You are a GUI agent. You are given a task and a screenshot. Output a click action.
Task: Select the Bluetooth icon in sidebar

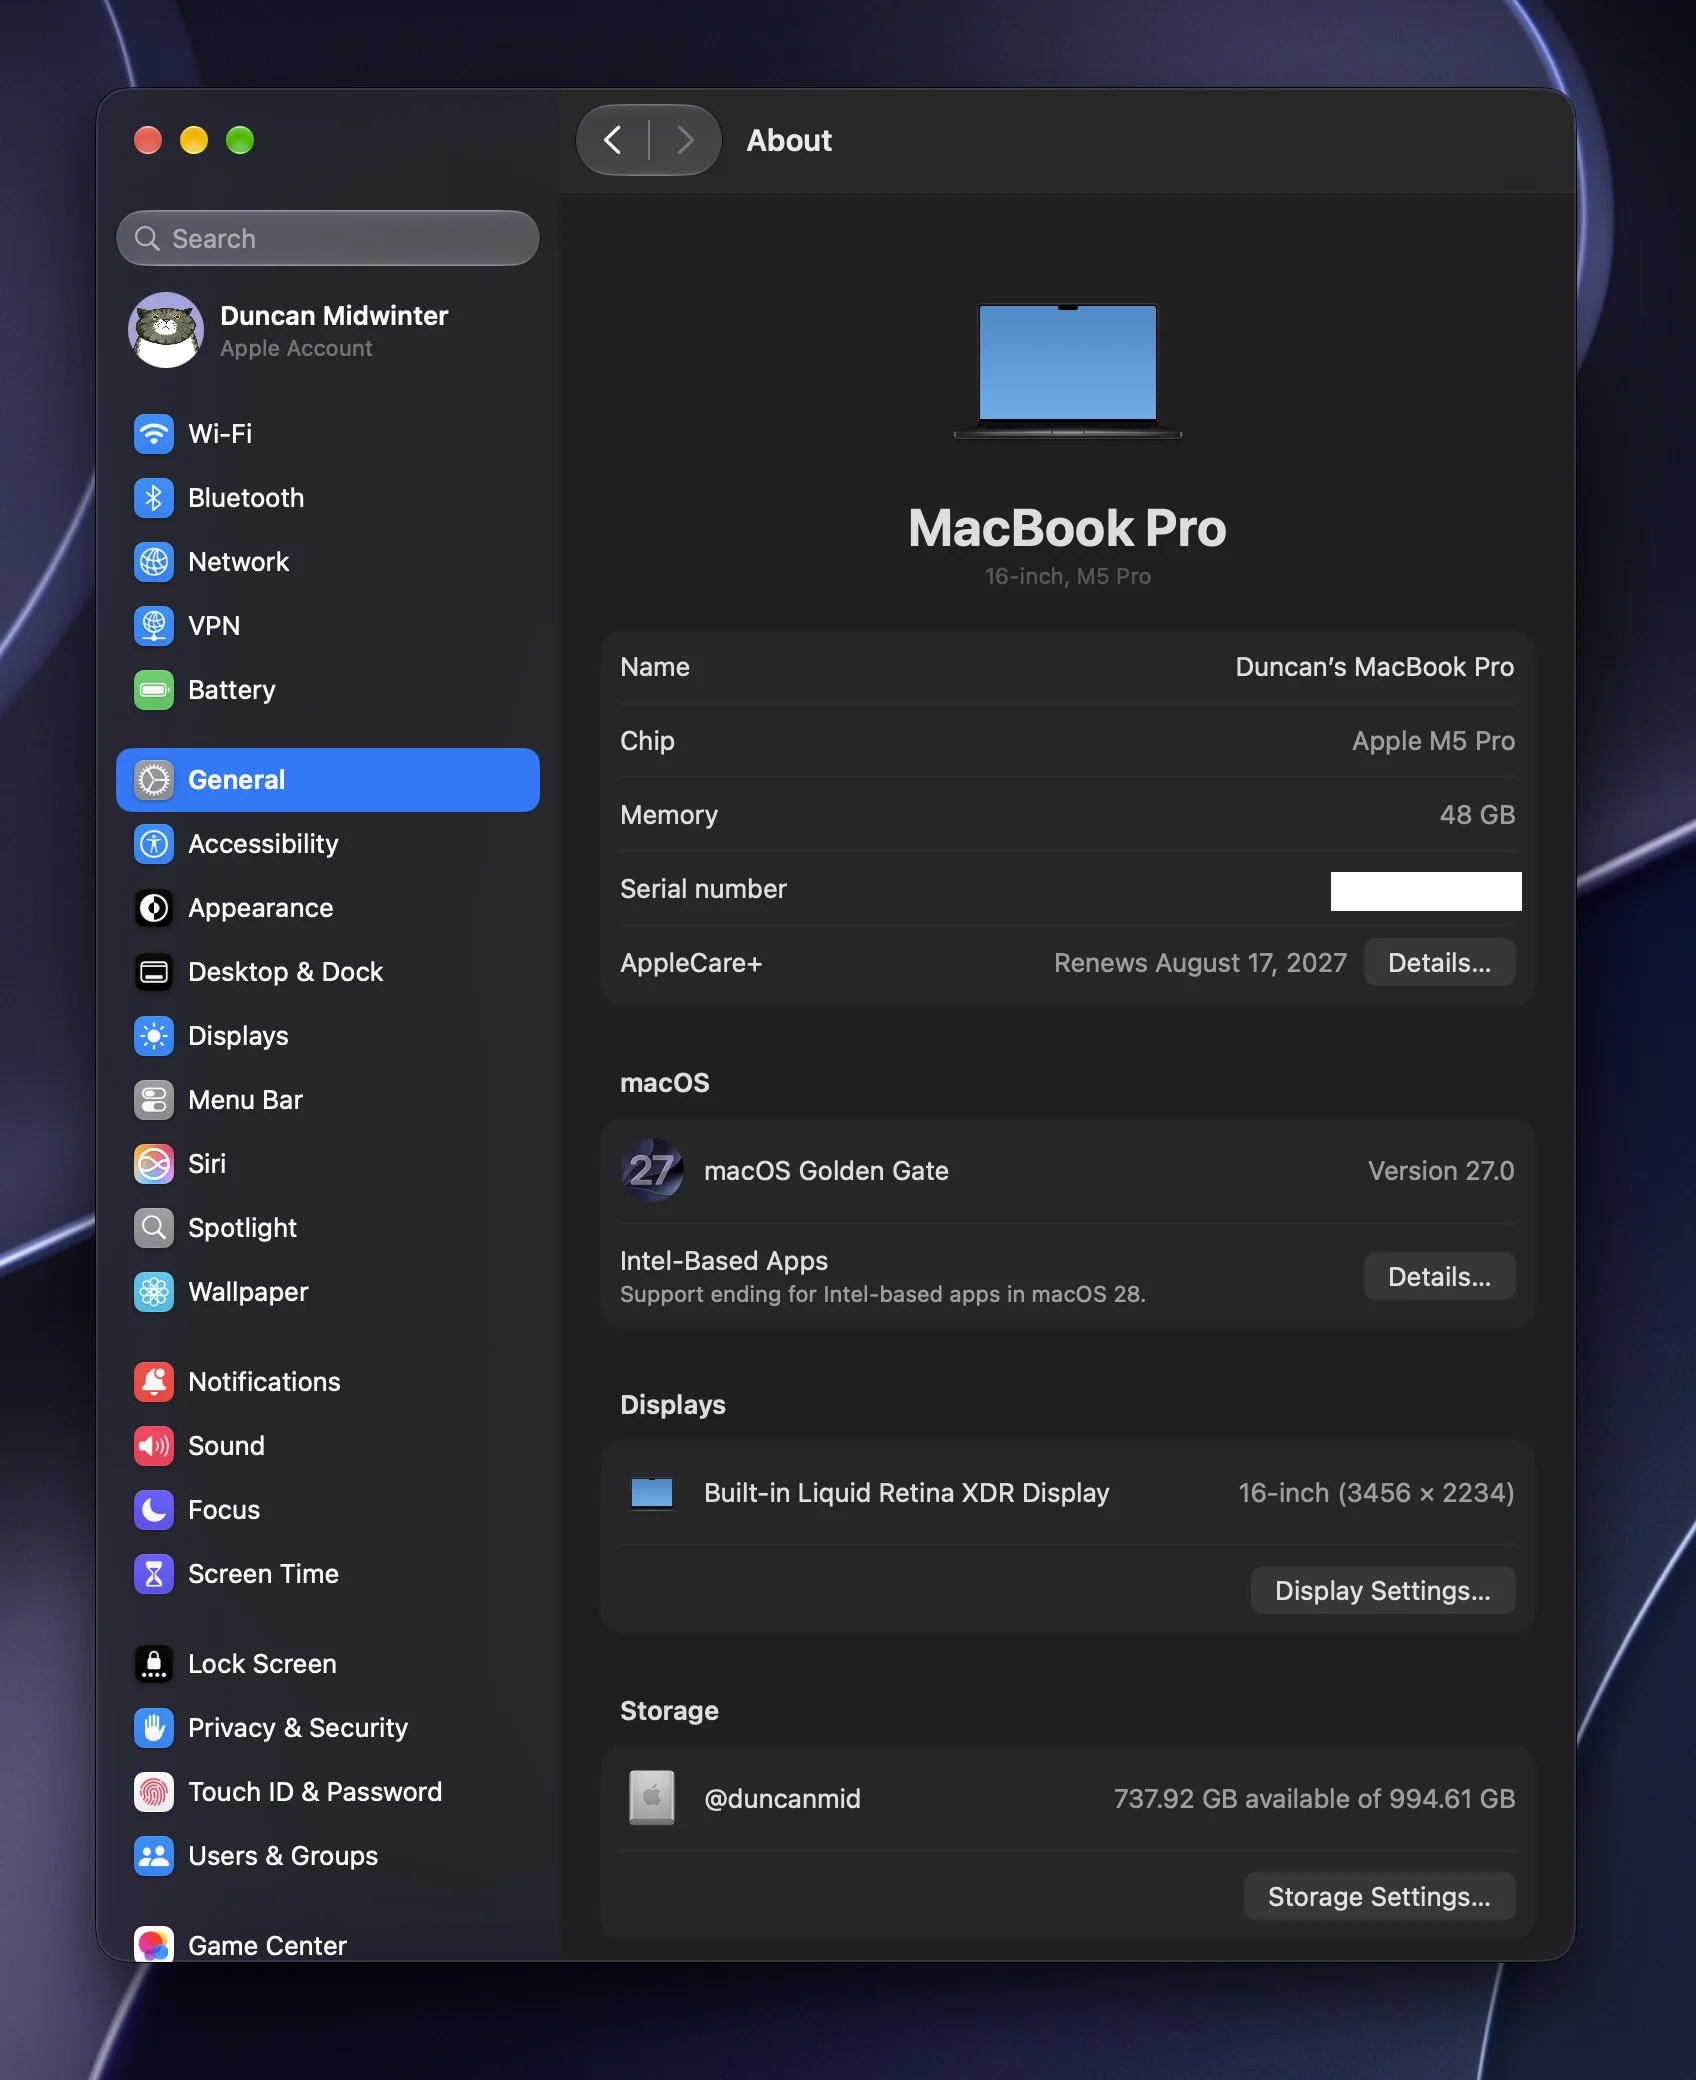[x=154, y=498]
